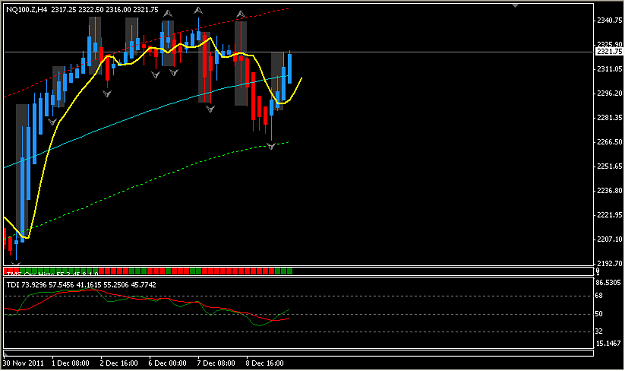Click the 50 level label on TDI scale
Viewport: 625px width, 371px height.
[599, 314]
